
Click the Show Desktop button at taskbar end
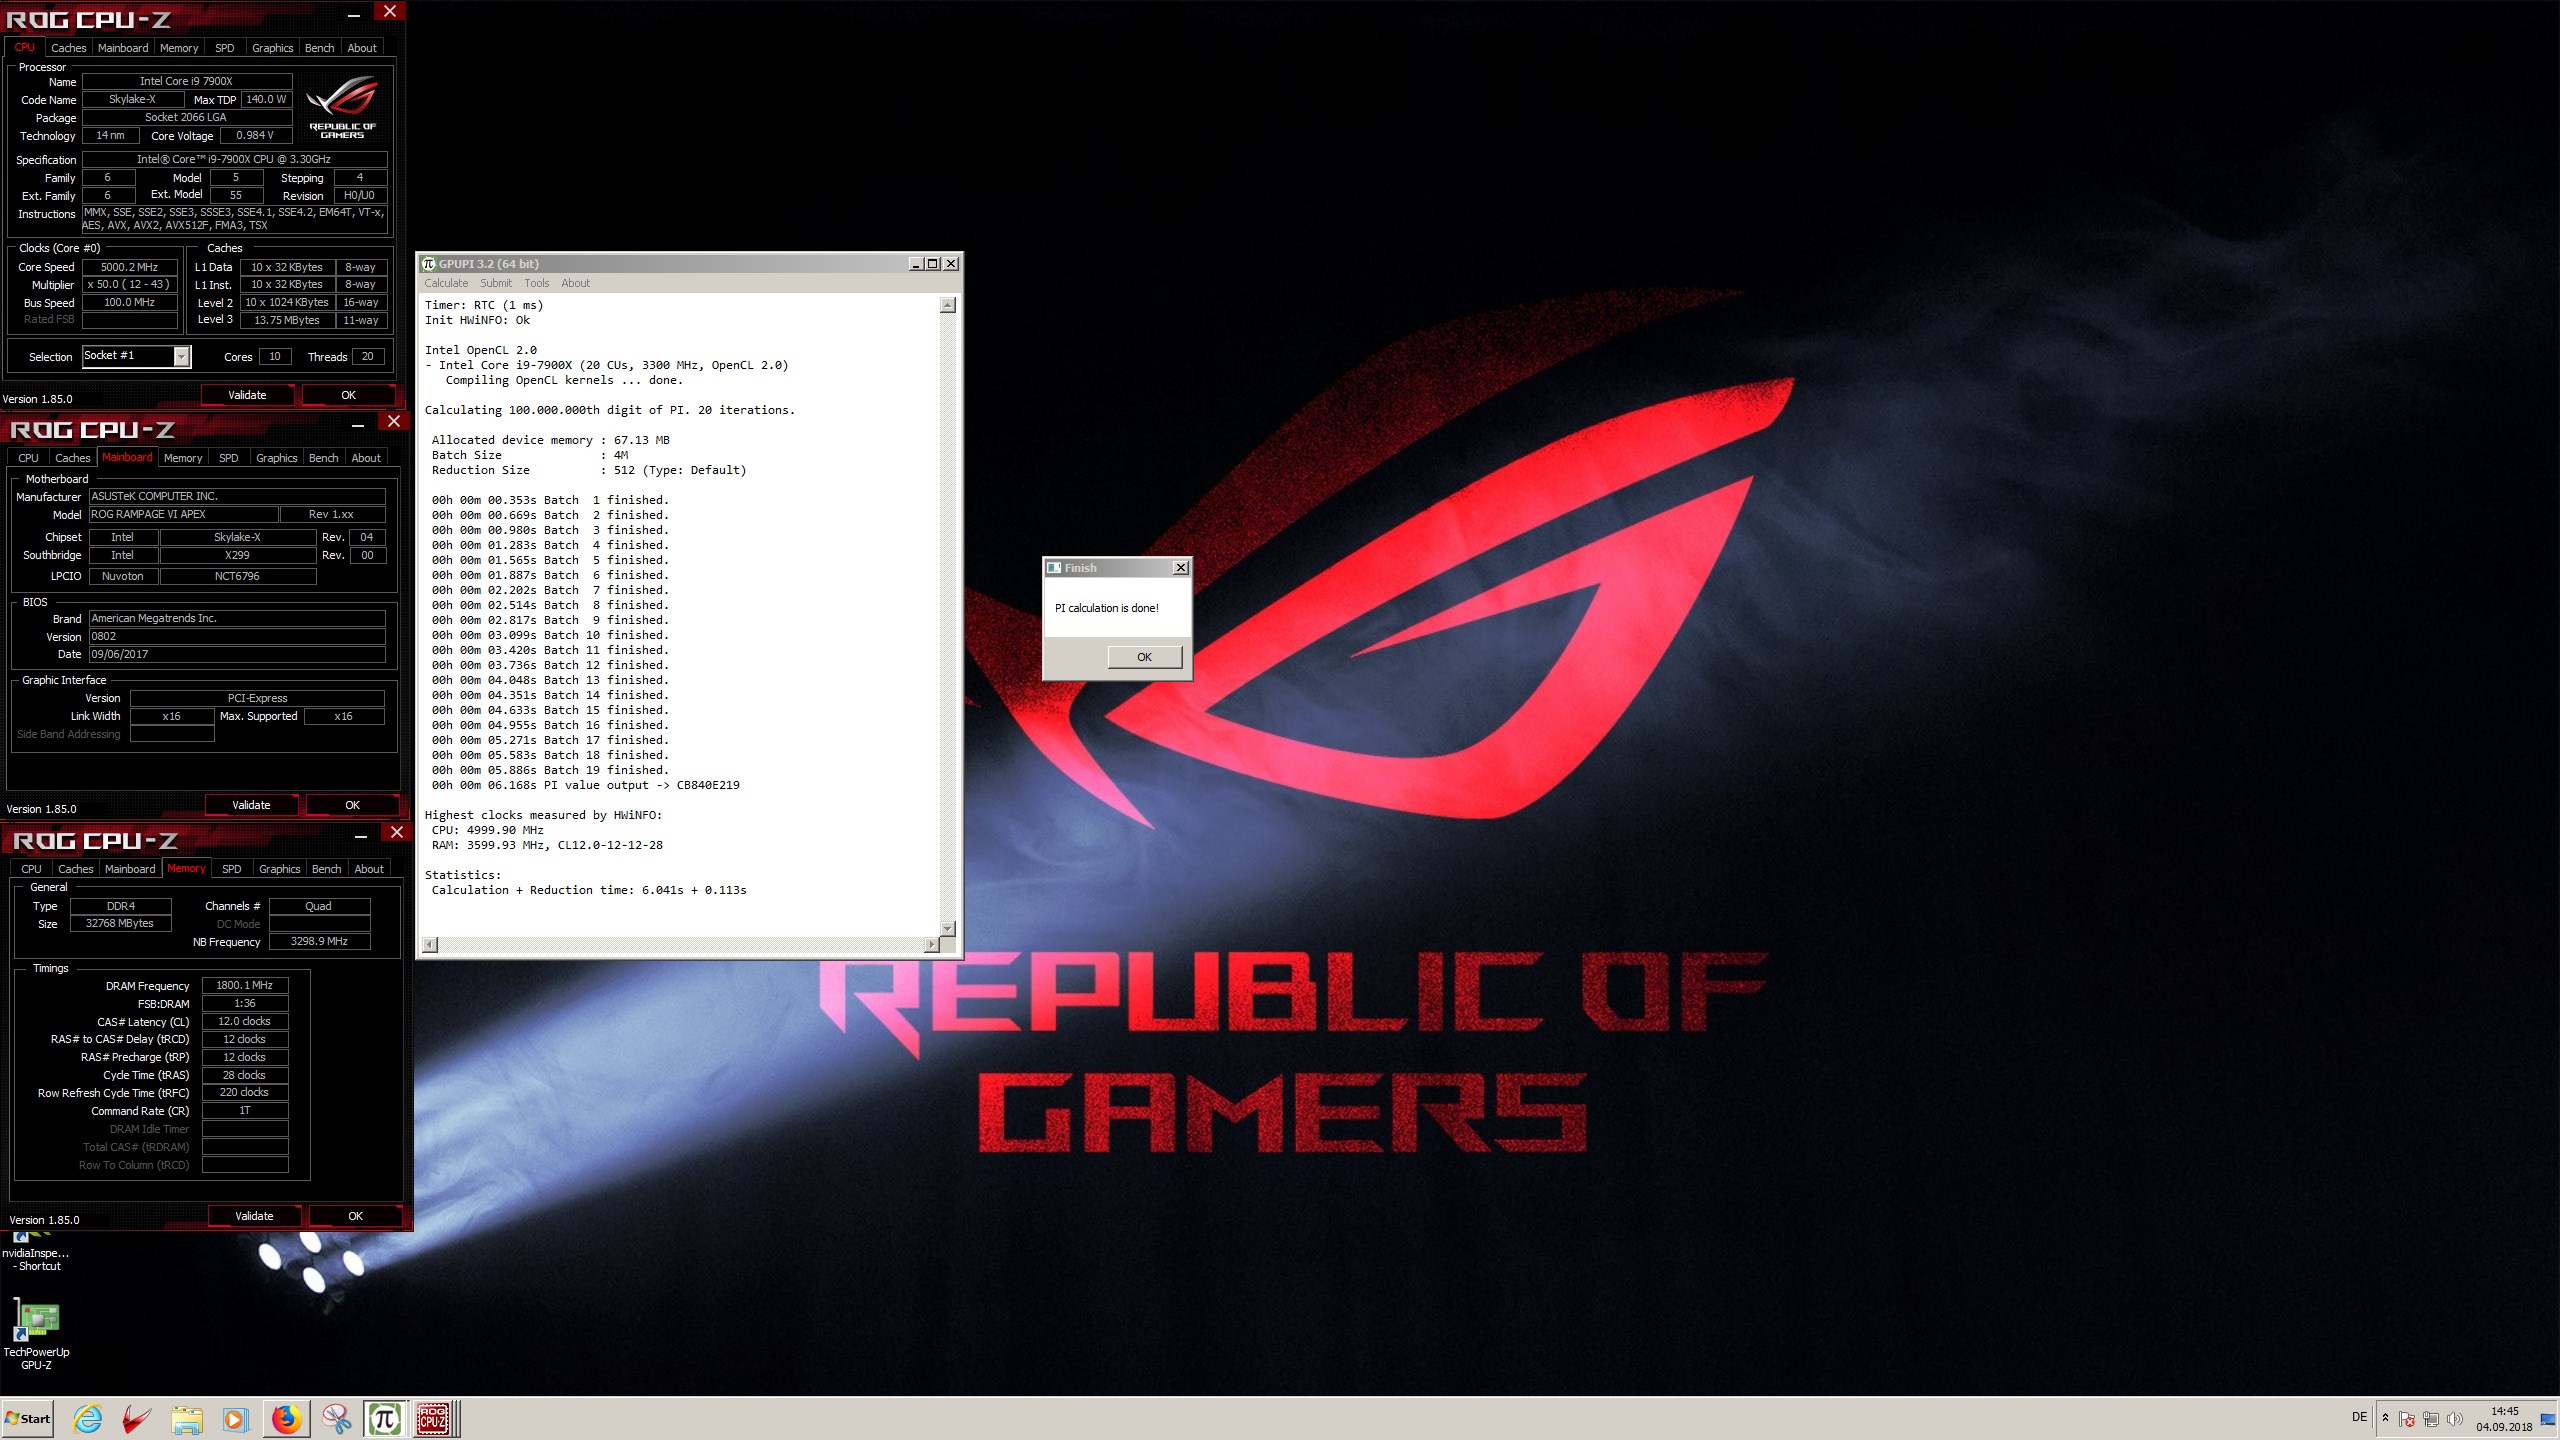2548,1418
